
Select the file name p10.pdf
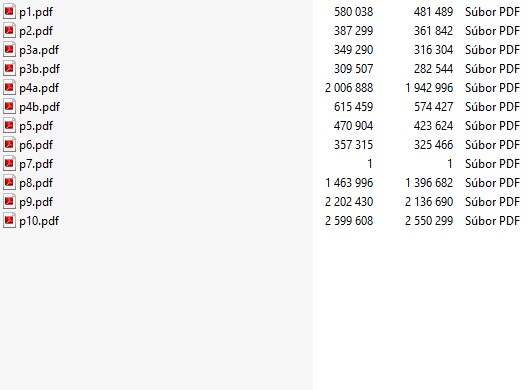pyautogui.click(x=39, y=221)
